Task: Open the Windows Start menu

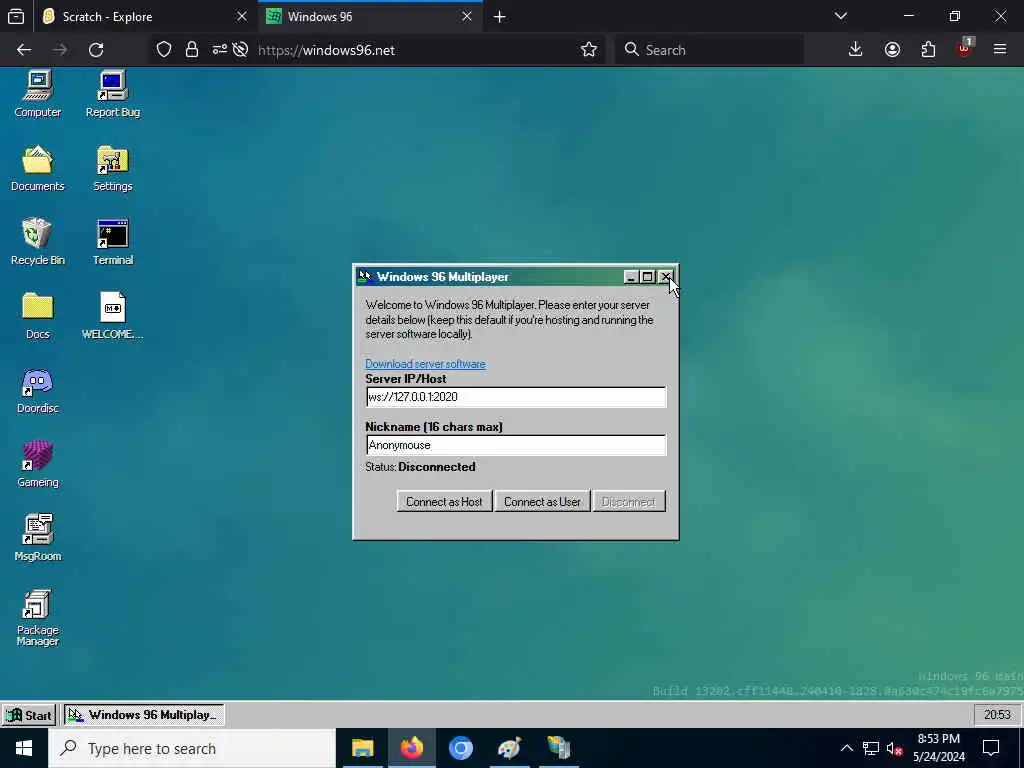Action: (24, 748)
